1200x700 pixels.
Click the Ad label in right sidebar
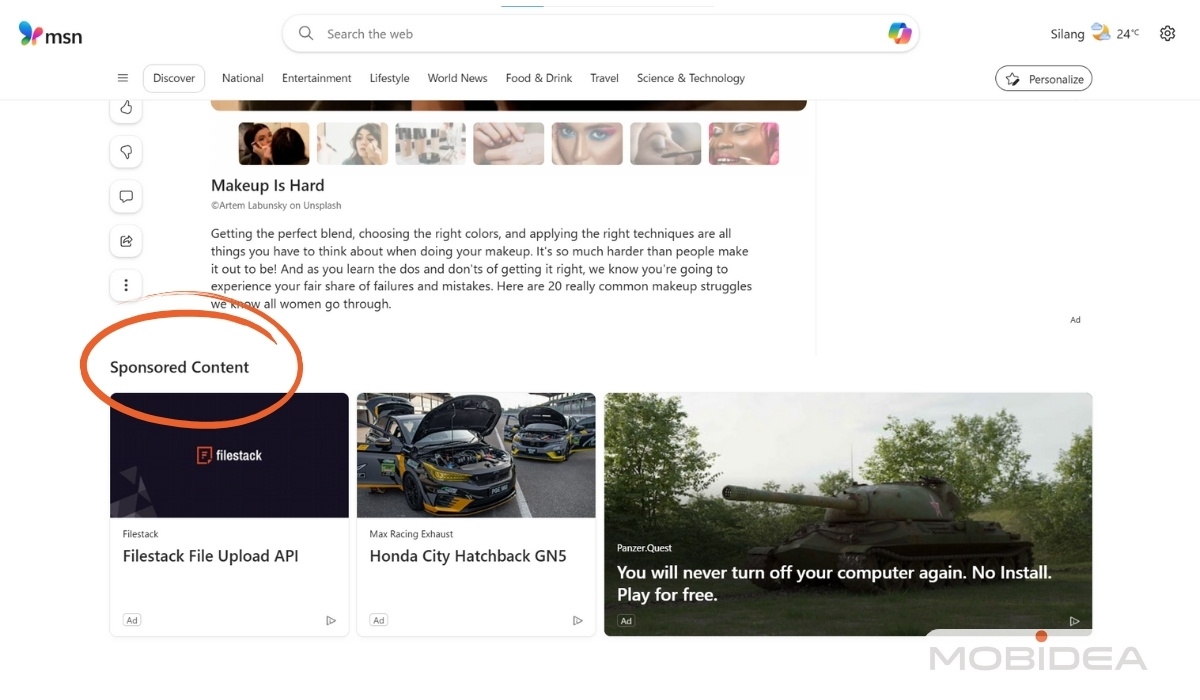(x=1075, y=320)
